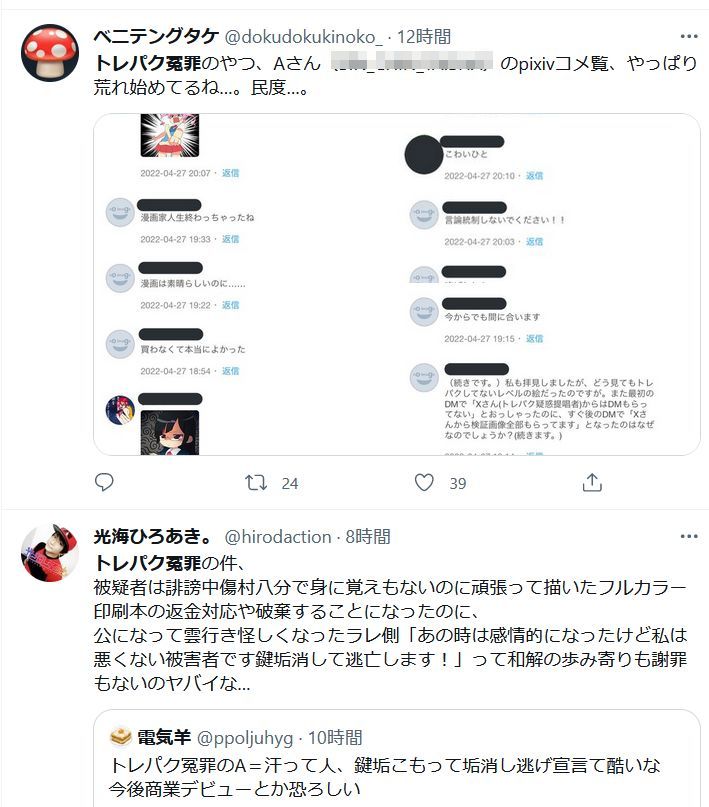Image resolution: width=709 pixels, height=807 pixels.
Task: Open the 8時間 timestamp link
Action: (x=368, y=537)
